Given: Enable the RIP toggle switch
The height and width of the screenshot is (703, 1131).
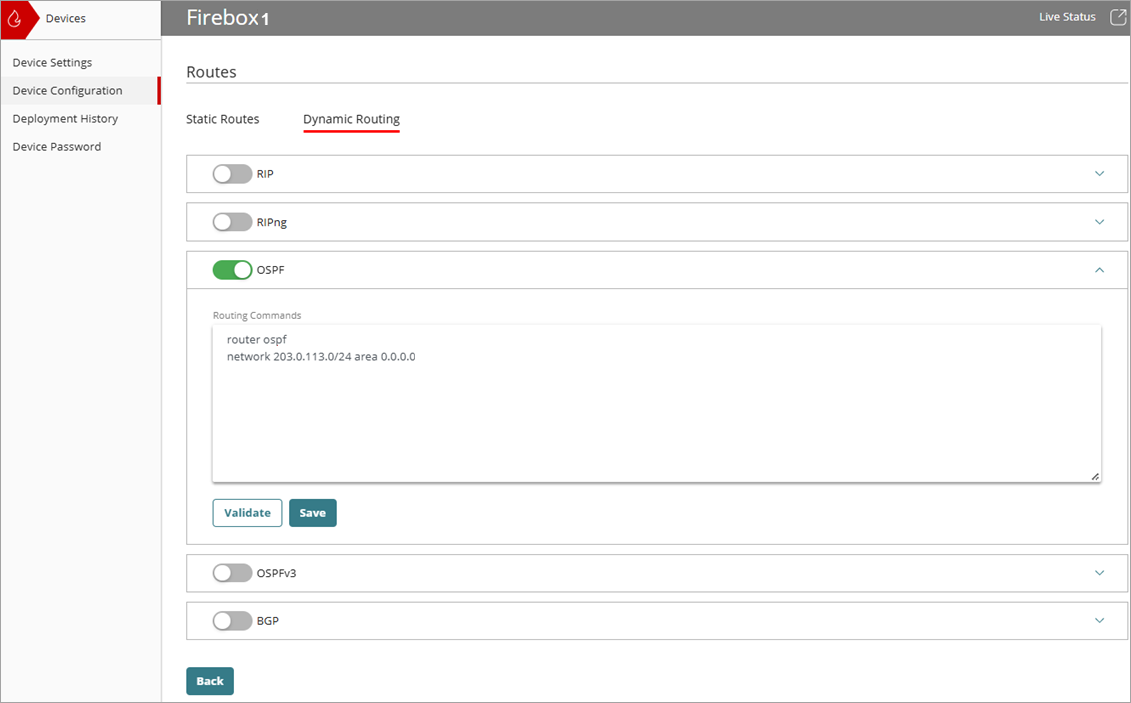Looking at the screenshot, I should pos(232,173).
